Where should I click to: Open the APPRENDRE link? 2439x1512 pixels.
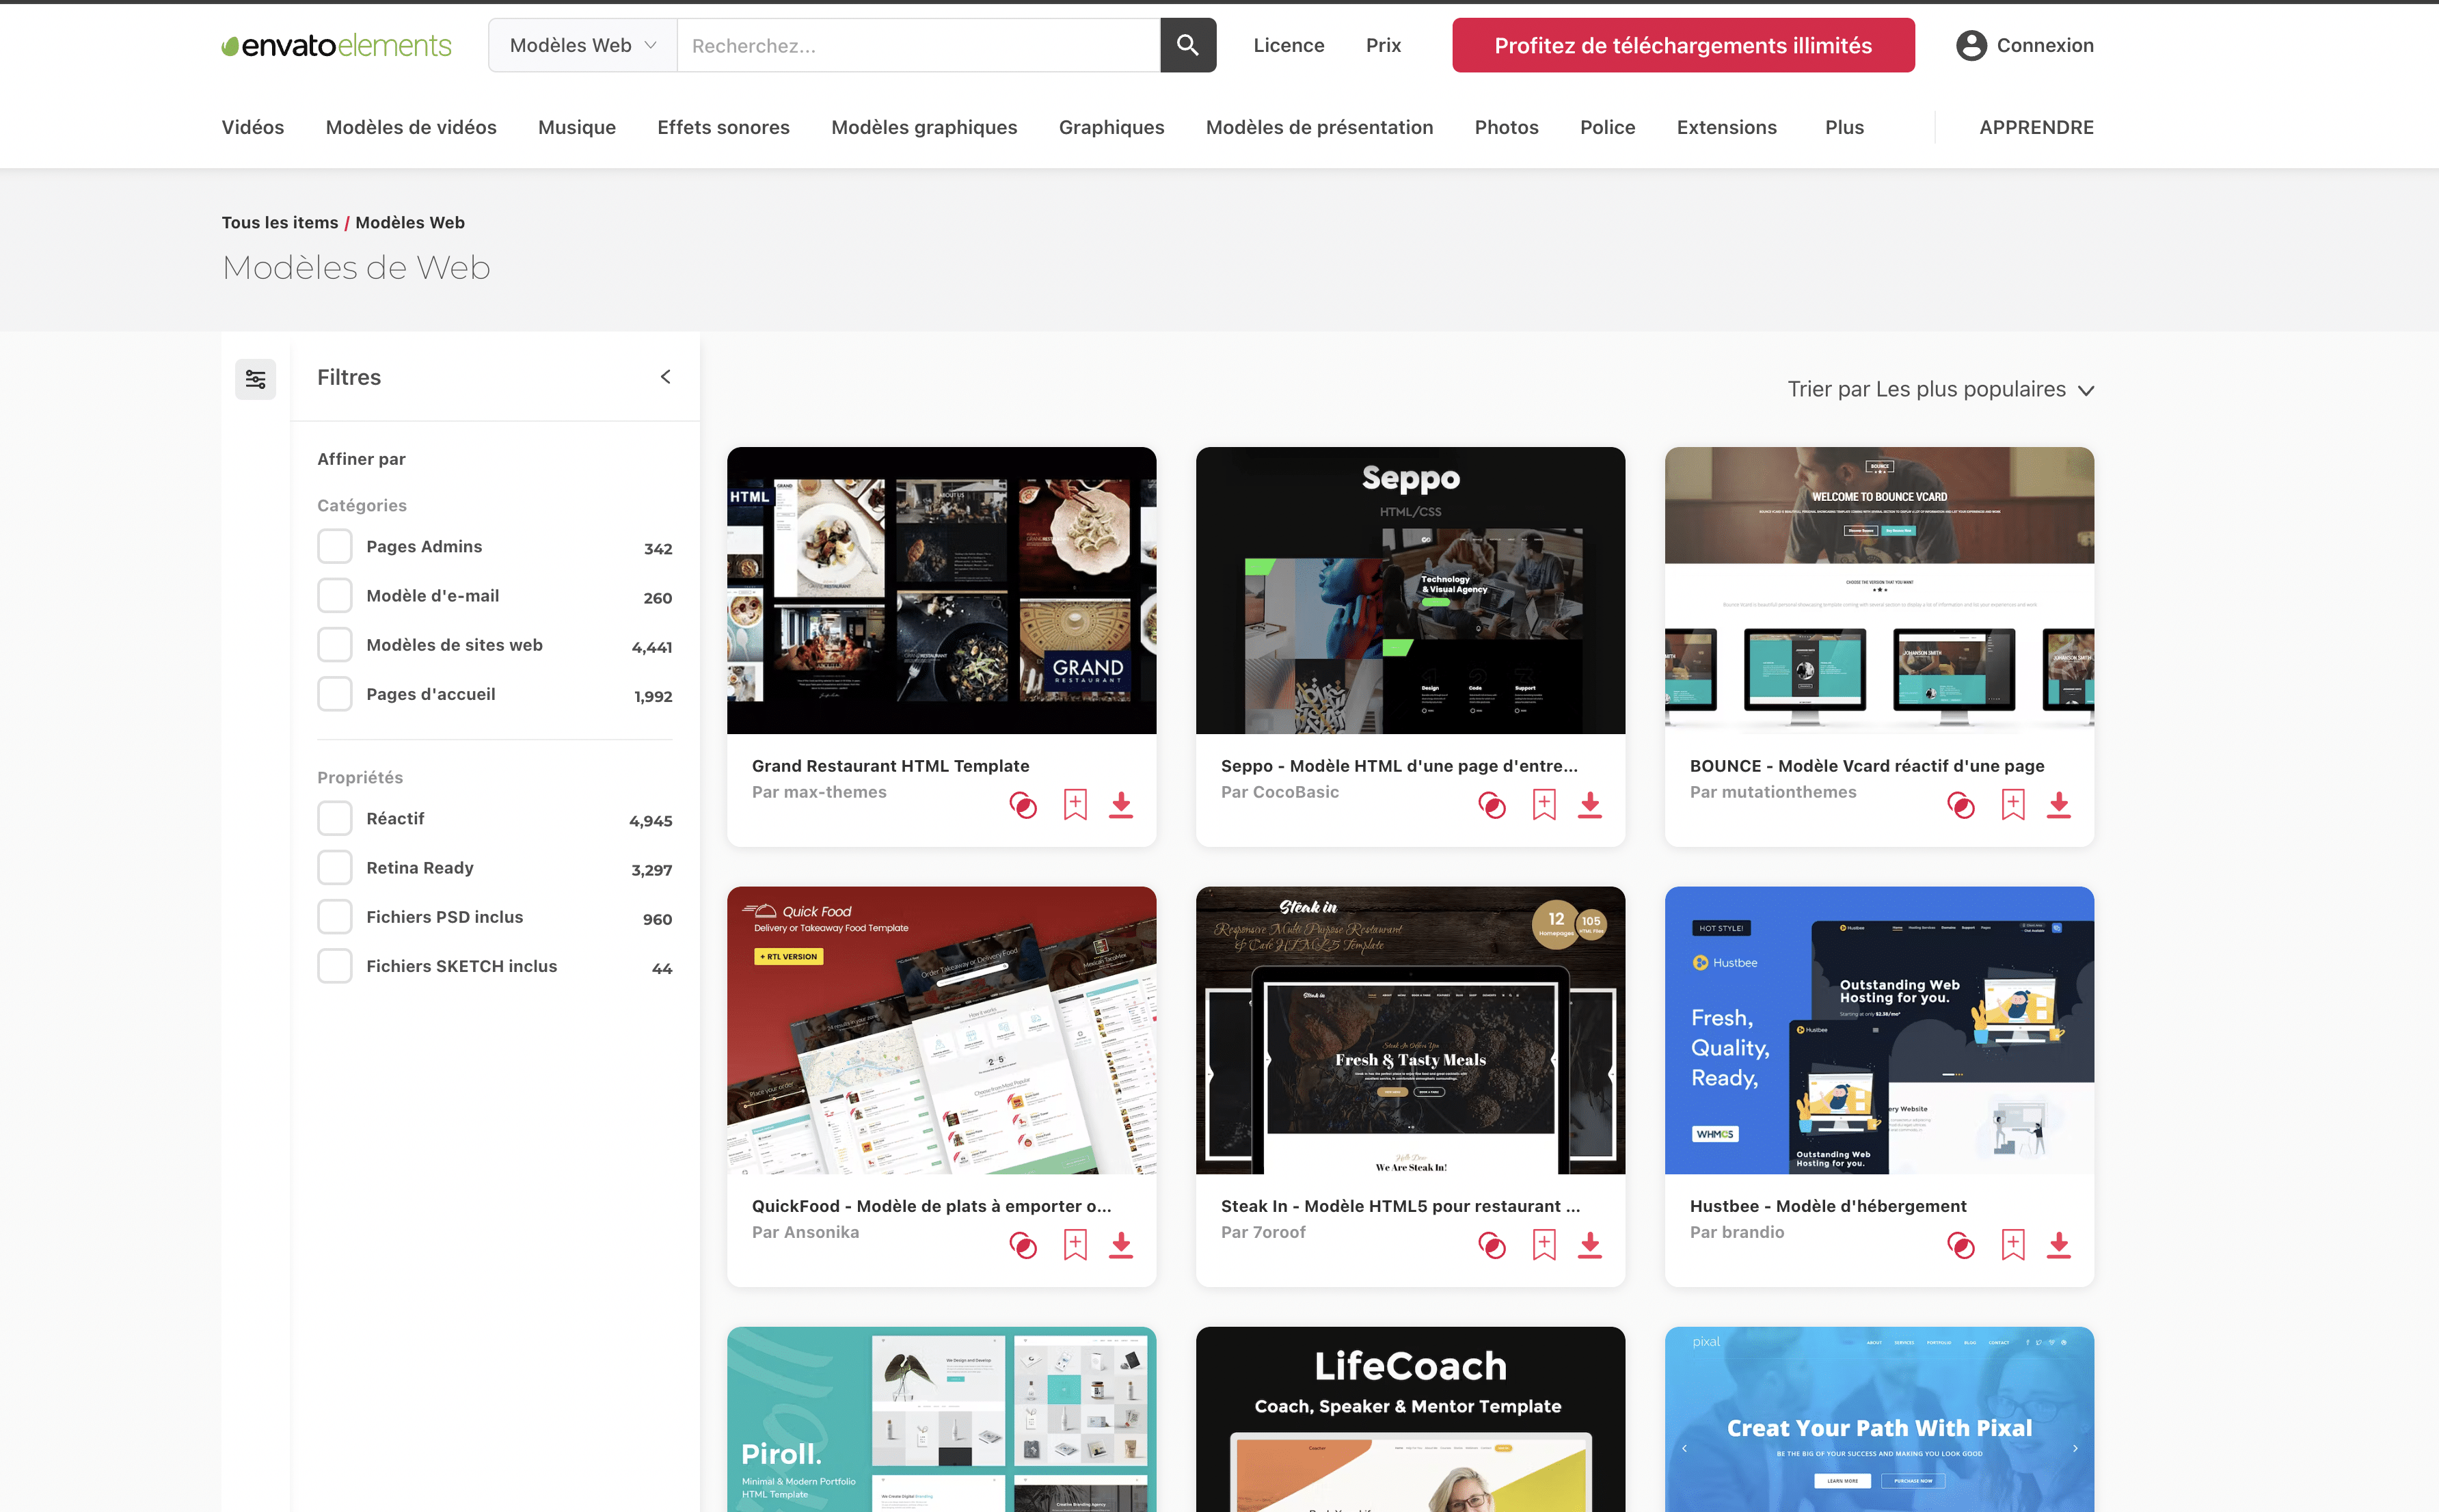click(2036, 127)
